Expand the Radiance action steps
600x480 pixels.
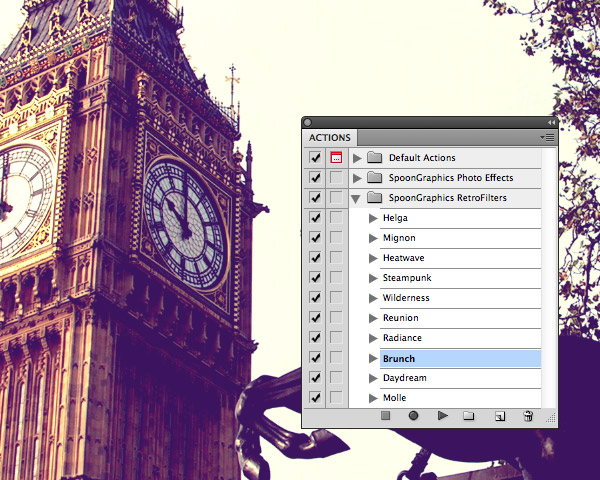(373, 338)
